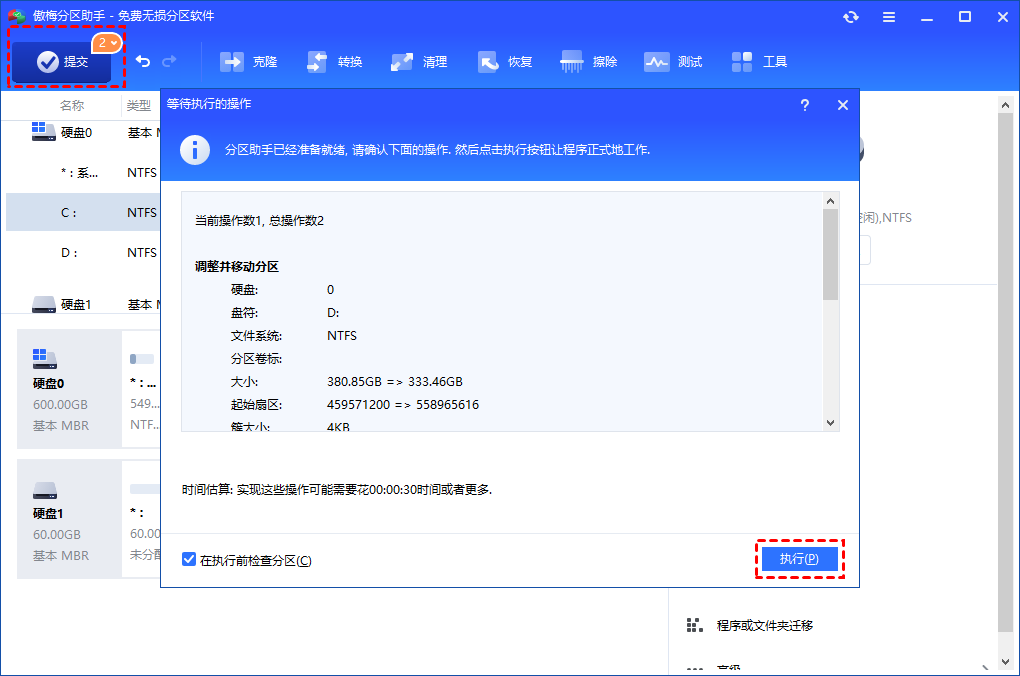Uncheck 在执行前检查分区 option
The width and height of the screenshot is (1020, 676).
click(x=189, y=559)
